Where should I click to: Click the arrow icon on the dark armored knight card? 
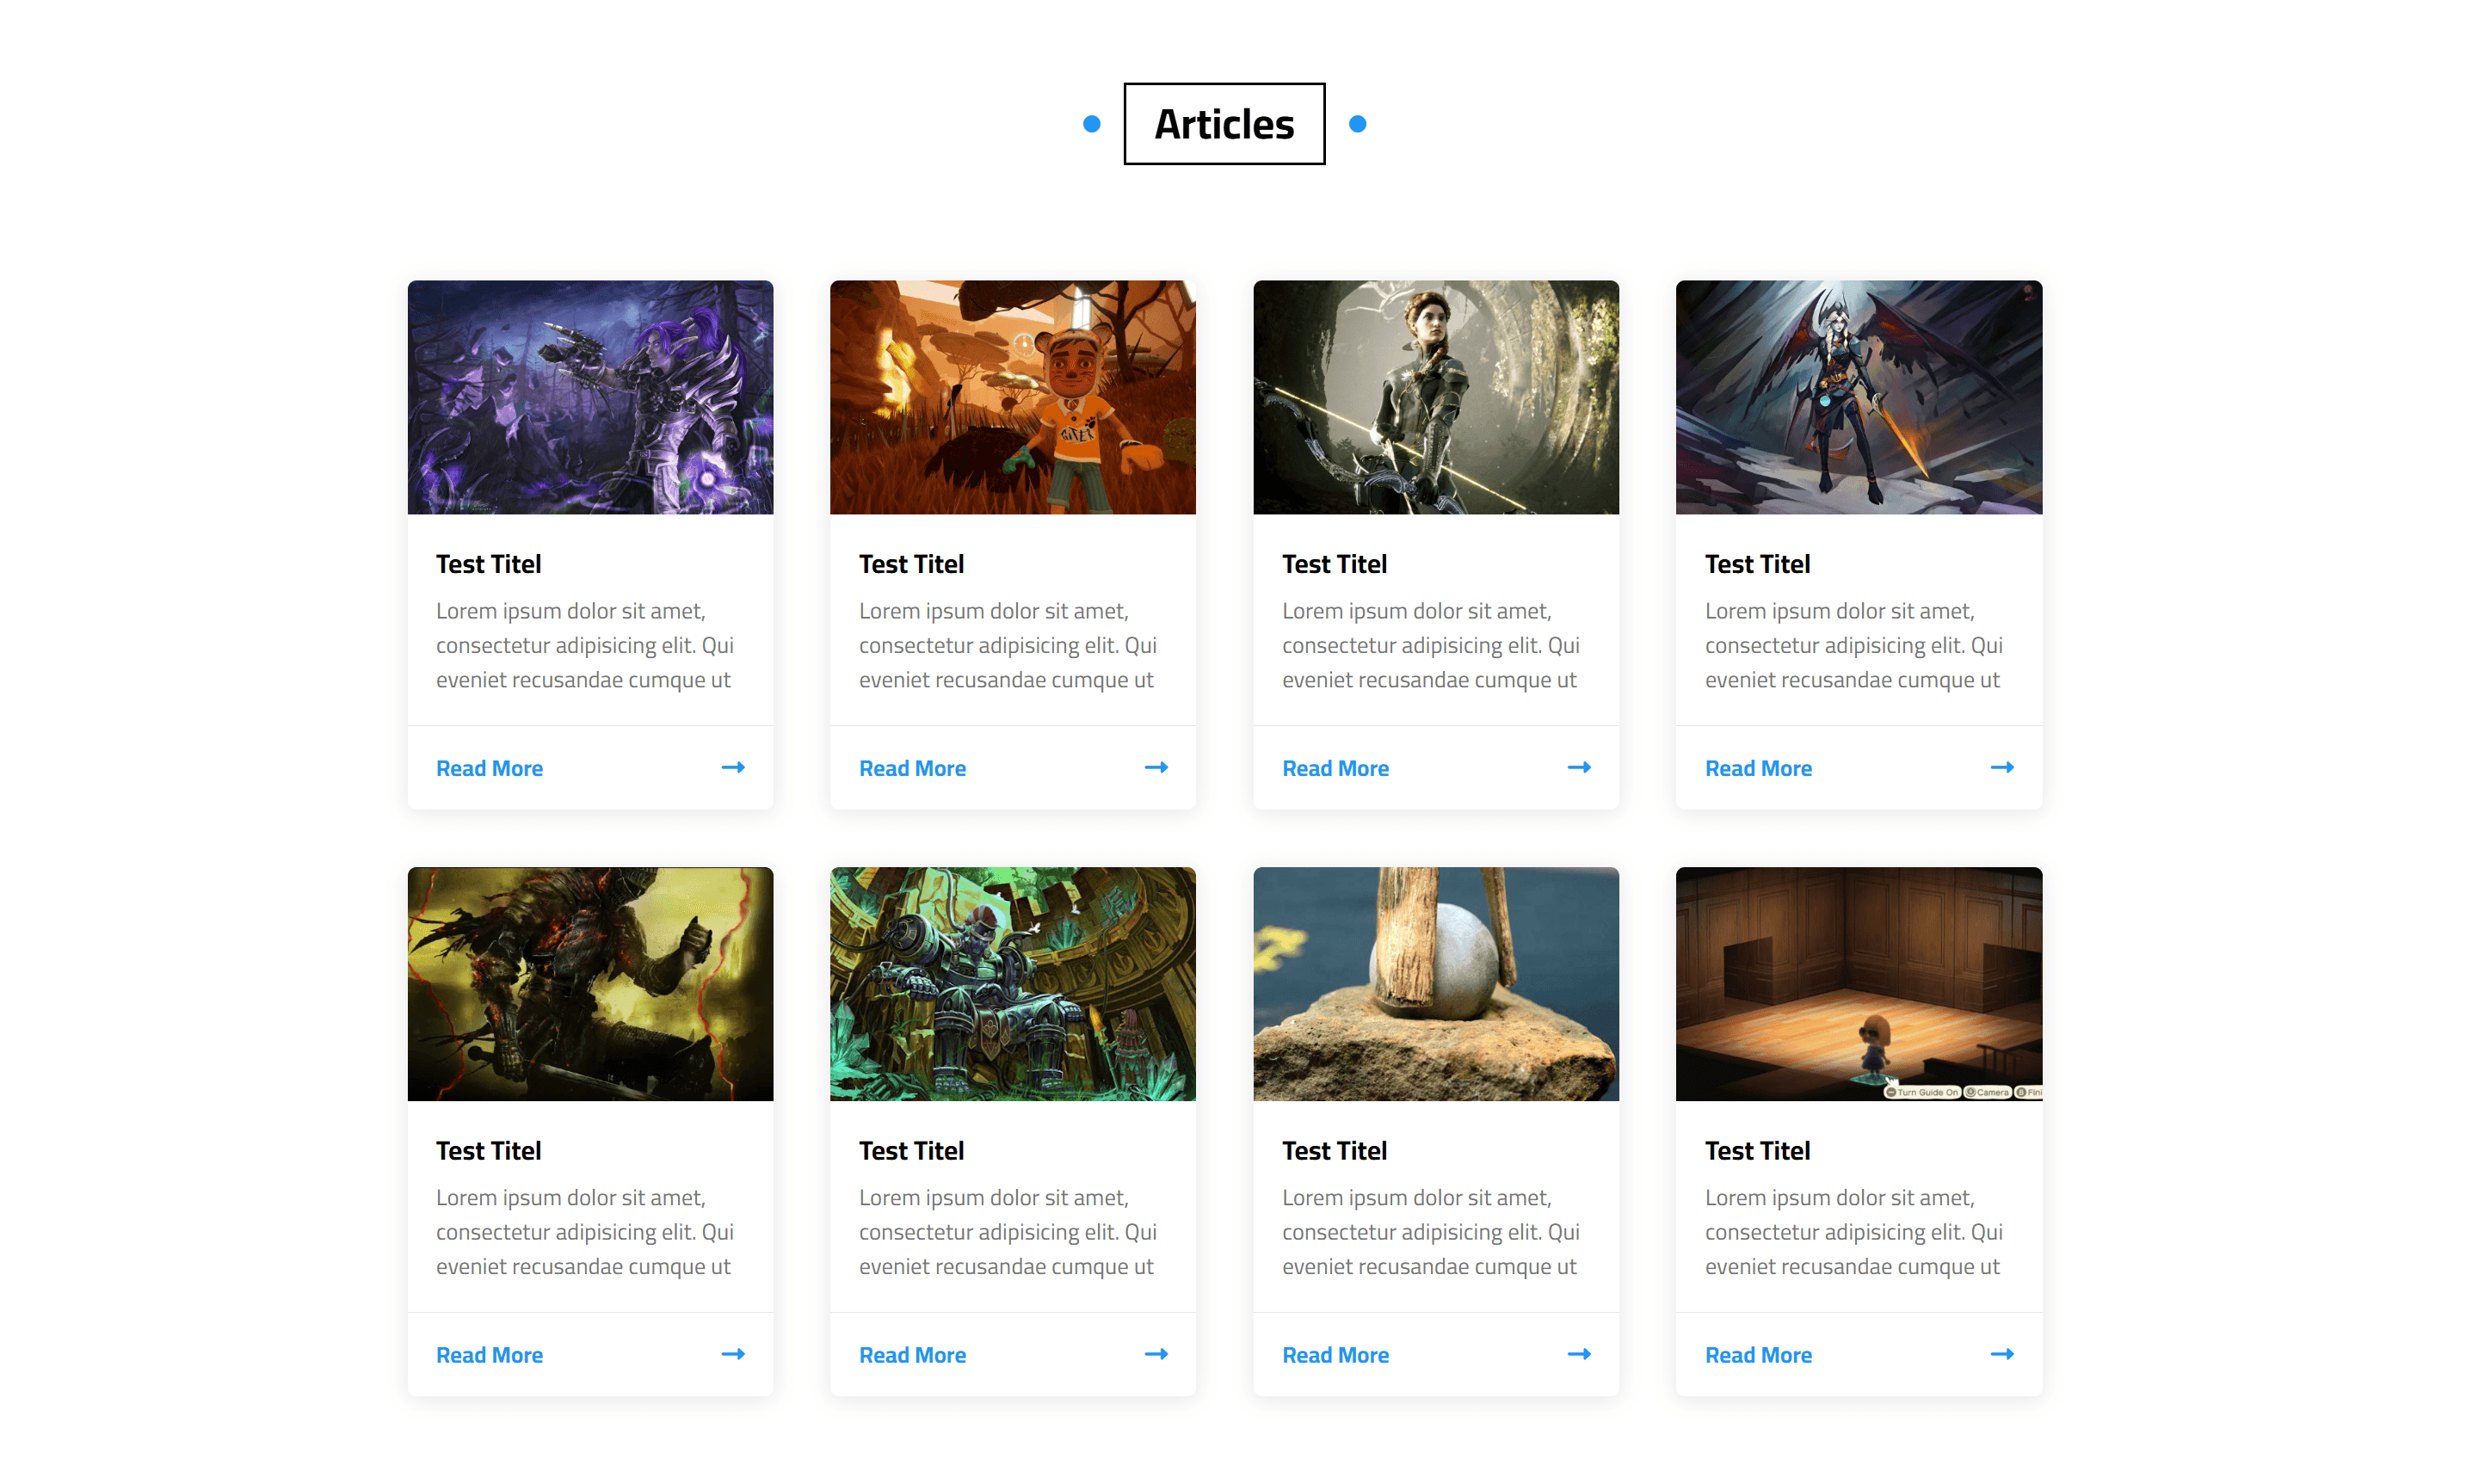[x=733, y=1354]
